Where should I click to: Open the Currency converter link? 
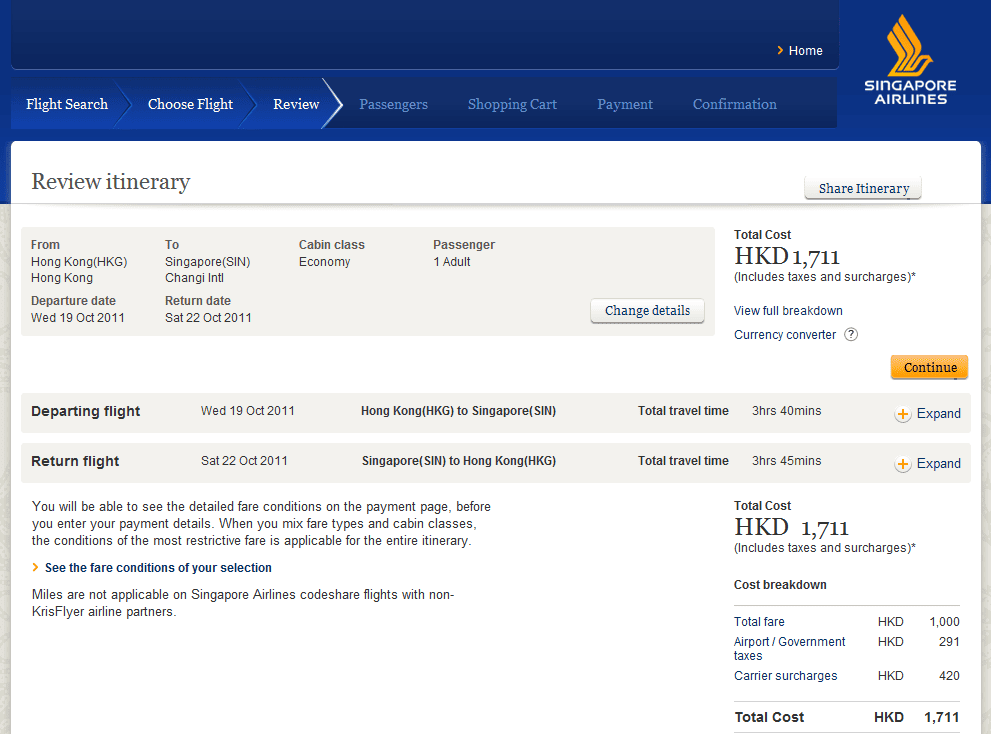[x=785, y=335]
